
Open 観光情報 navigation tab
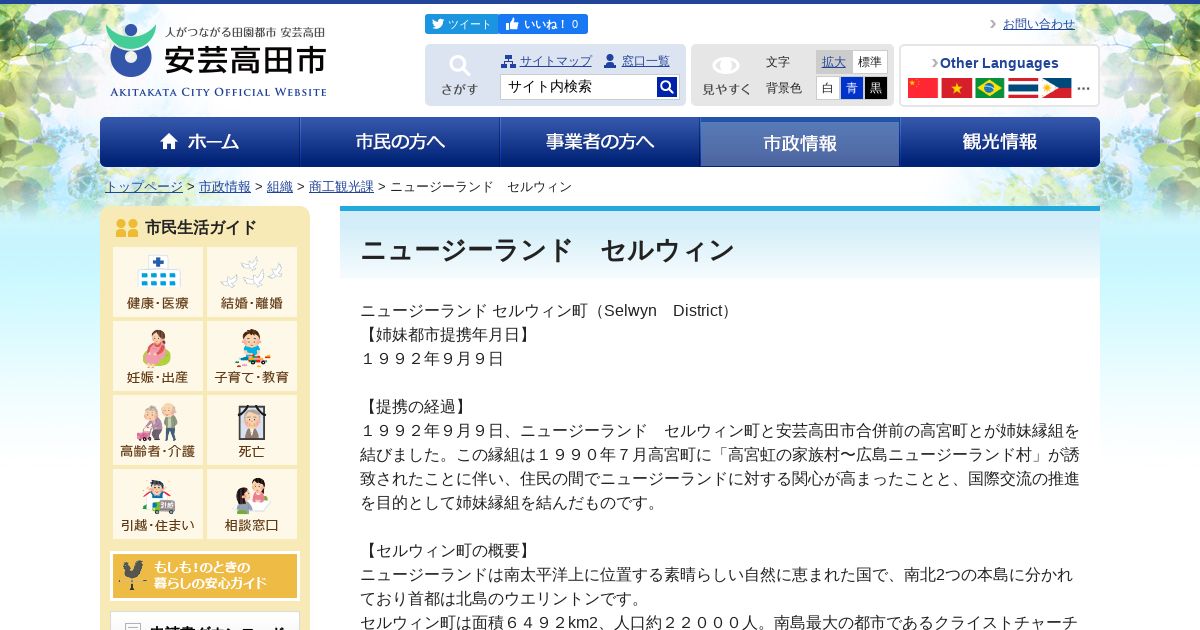1000,142
